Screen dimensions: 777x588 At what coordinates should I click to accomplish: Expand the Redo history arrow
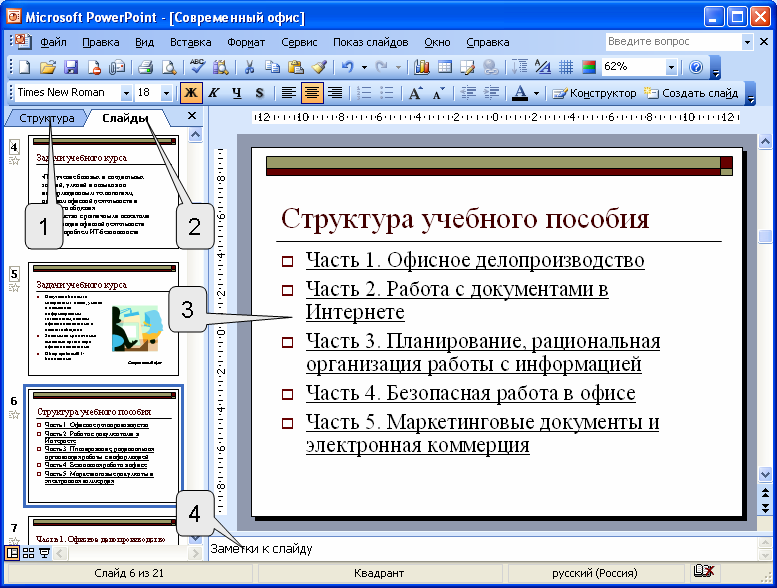(398, 67)
